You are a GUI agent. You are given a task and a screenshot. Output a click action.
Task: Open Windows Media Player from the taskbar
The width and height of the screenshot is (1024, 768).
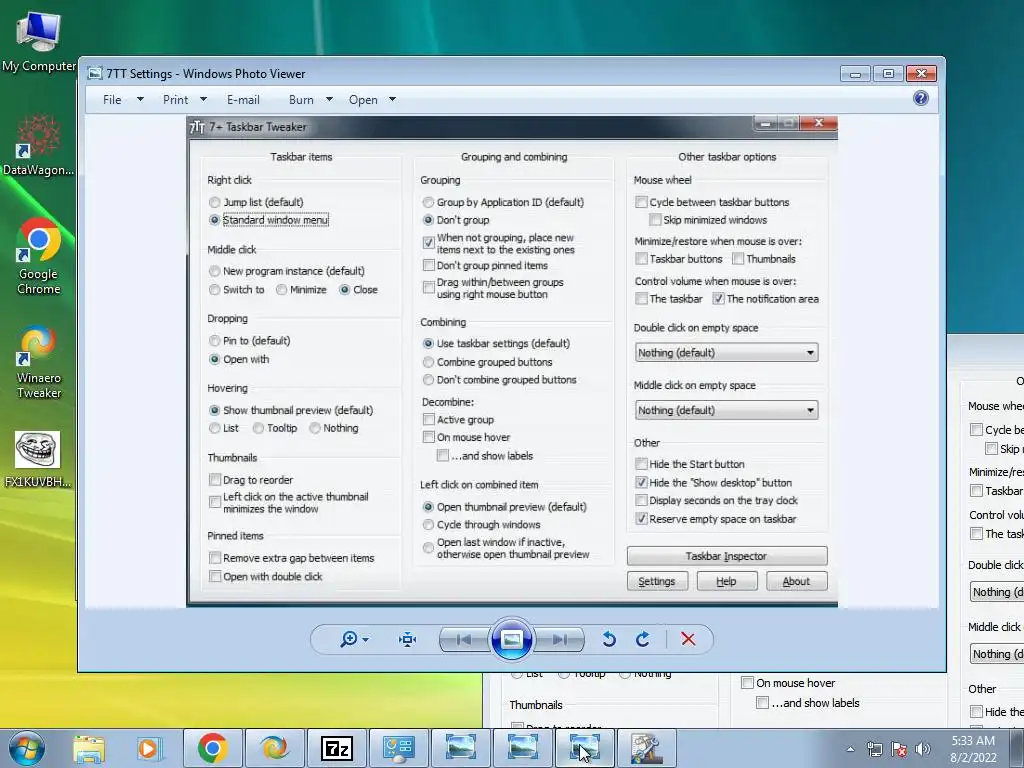click(150, 748)
